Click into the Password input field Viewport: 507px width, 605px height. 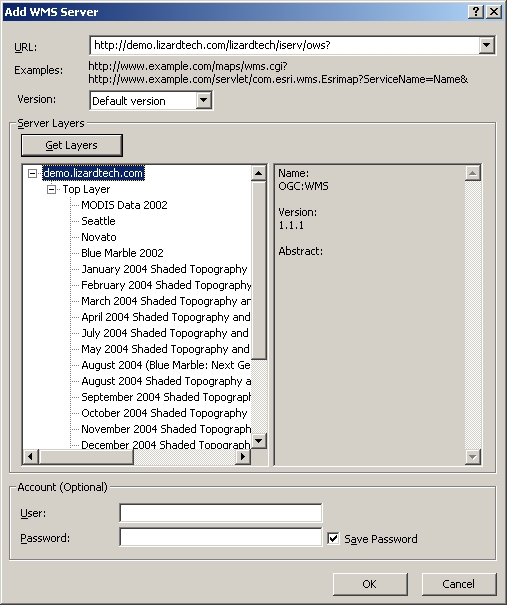pos(221,537)
